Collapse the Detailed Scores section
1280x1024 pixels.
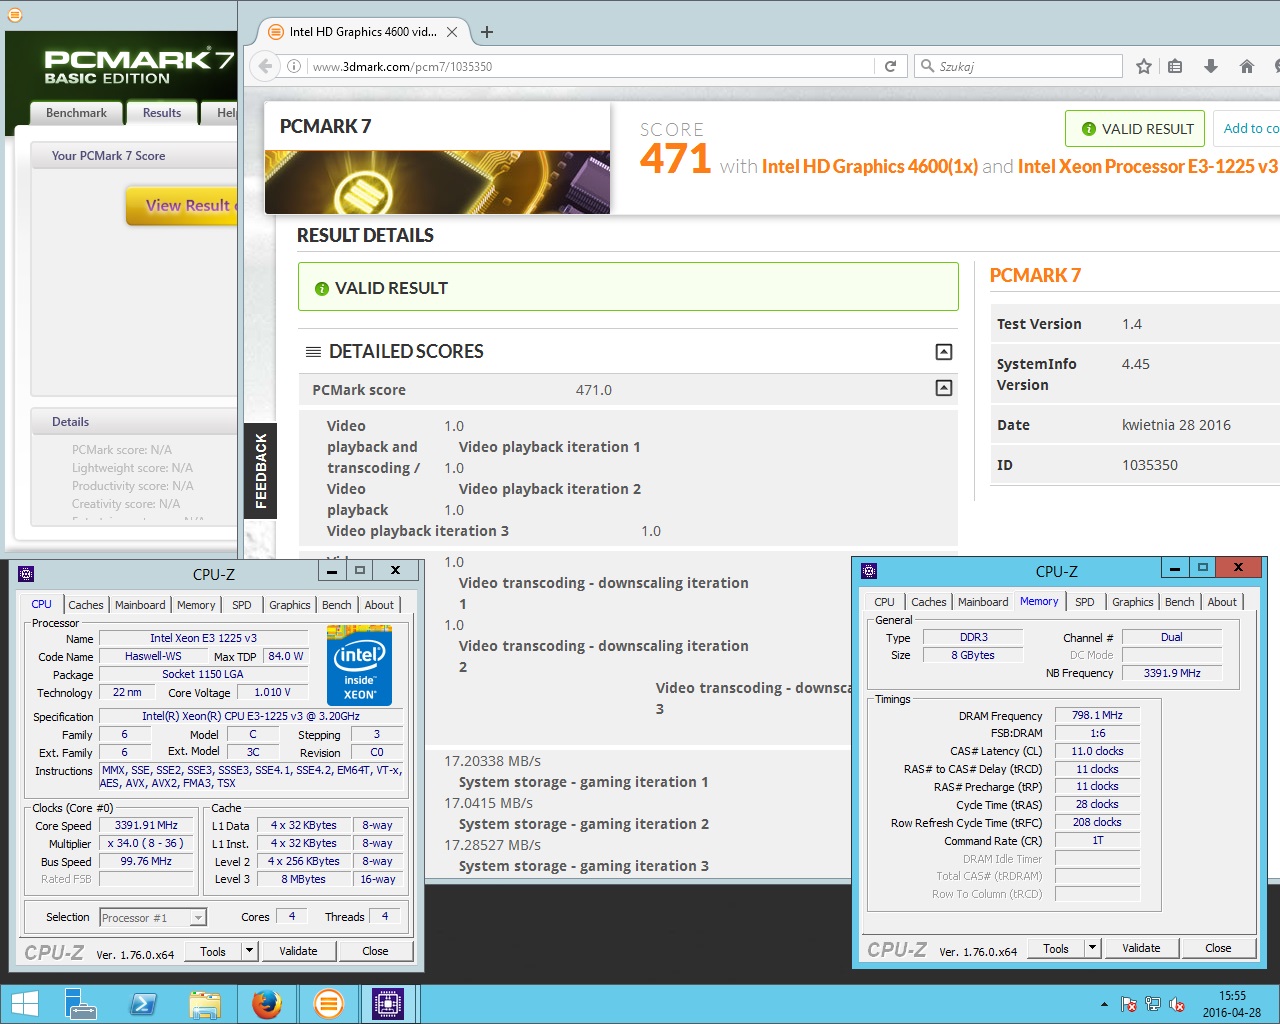pos(944,352)
